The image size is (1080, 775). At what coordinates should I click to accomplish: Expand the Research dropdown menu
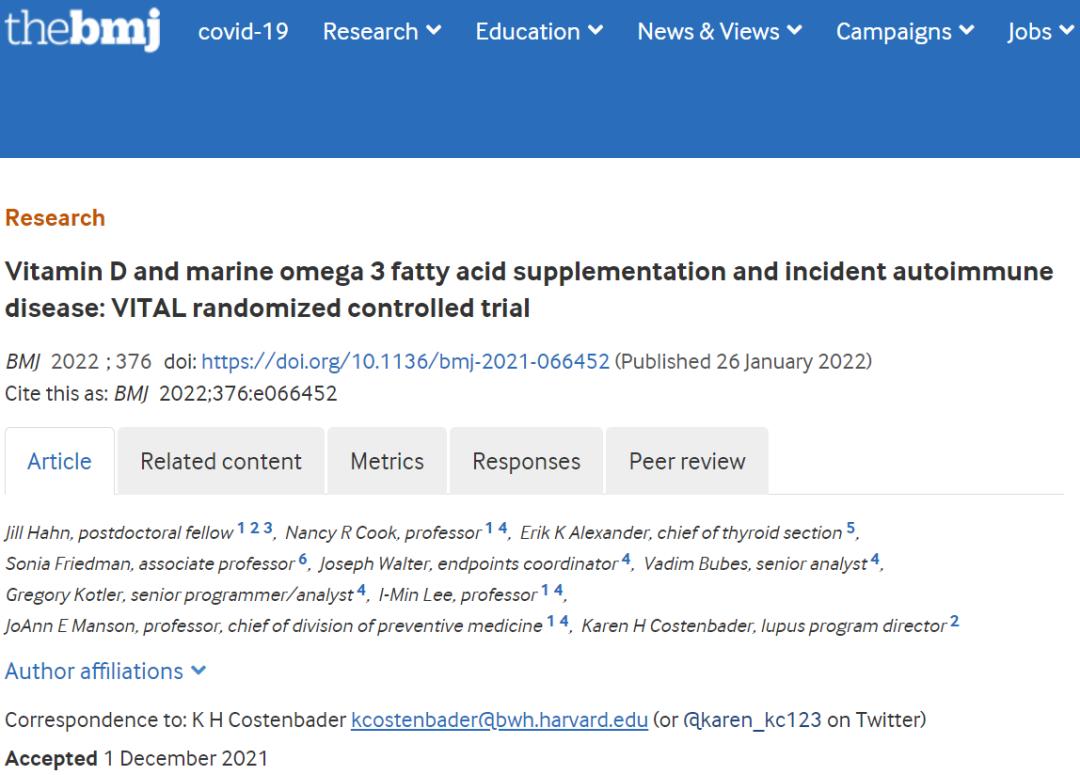pyautogui.click(x=381, y=32)
